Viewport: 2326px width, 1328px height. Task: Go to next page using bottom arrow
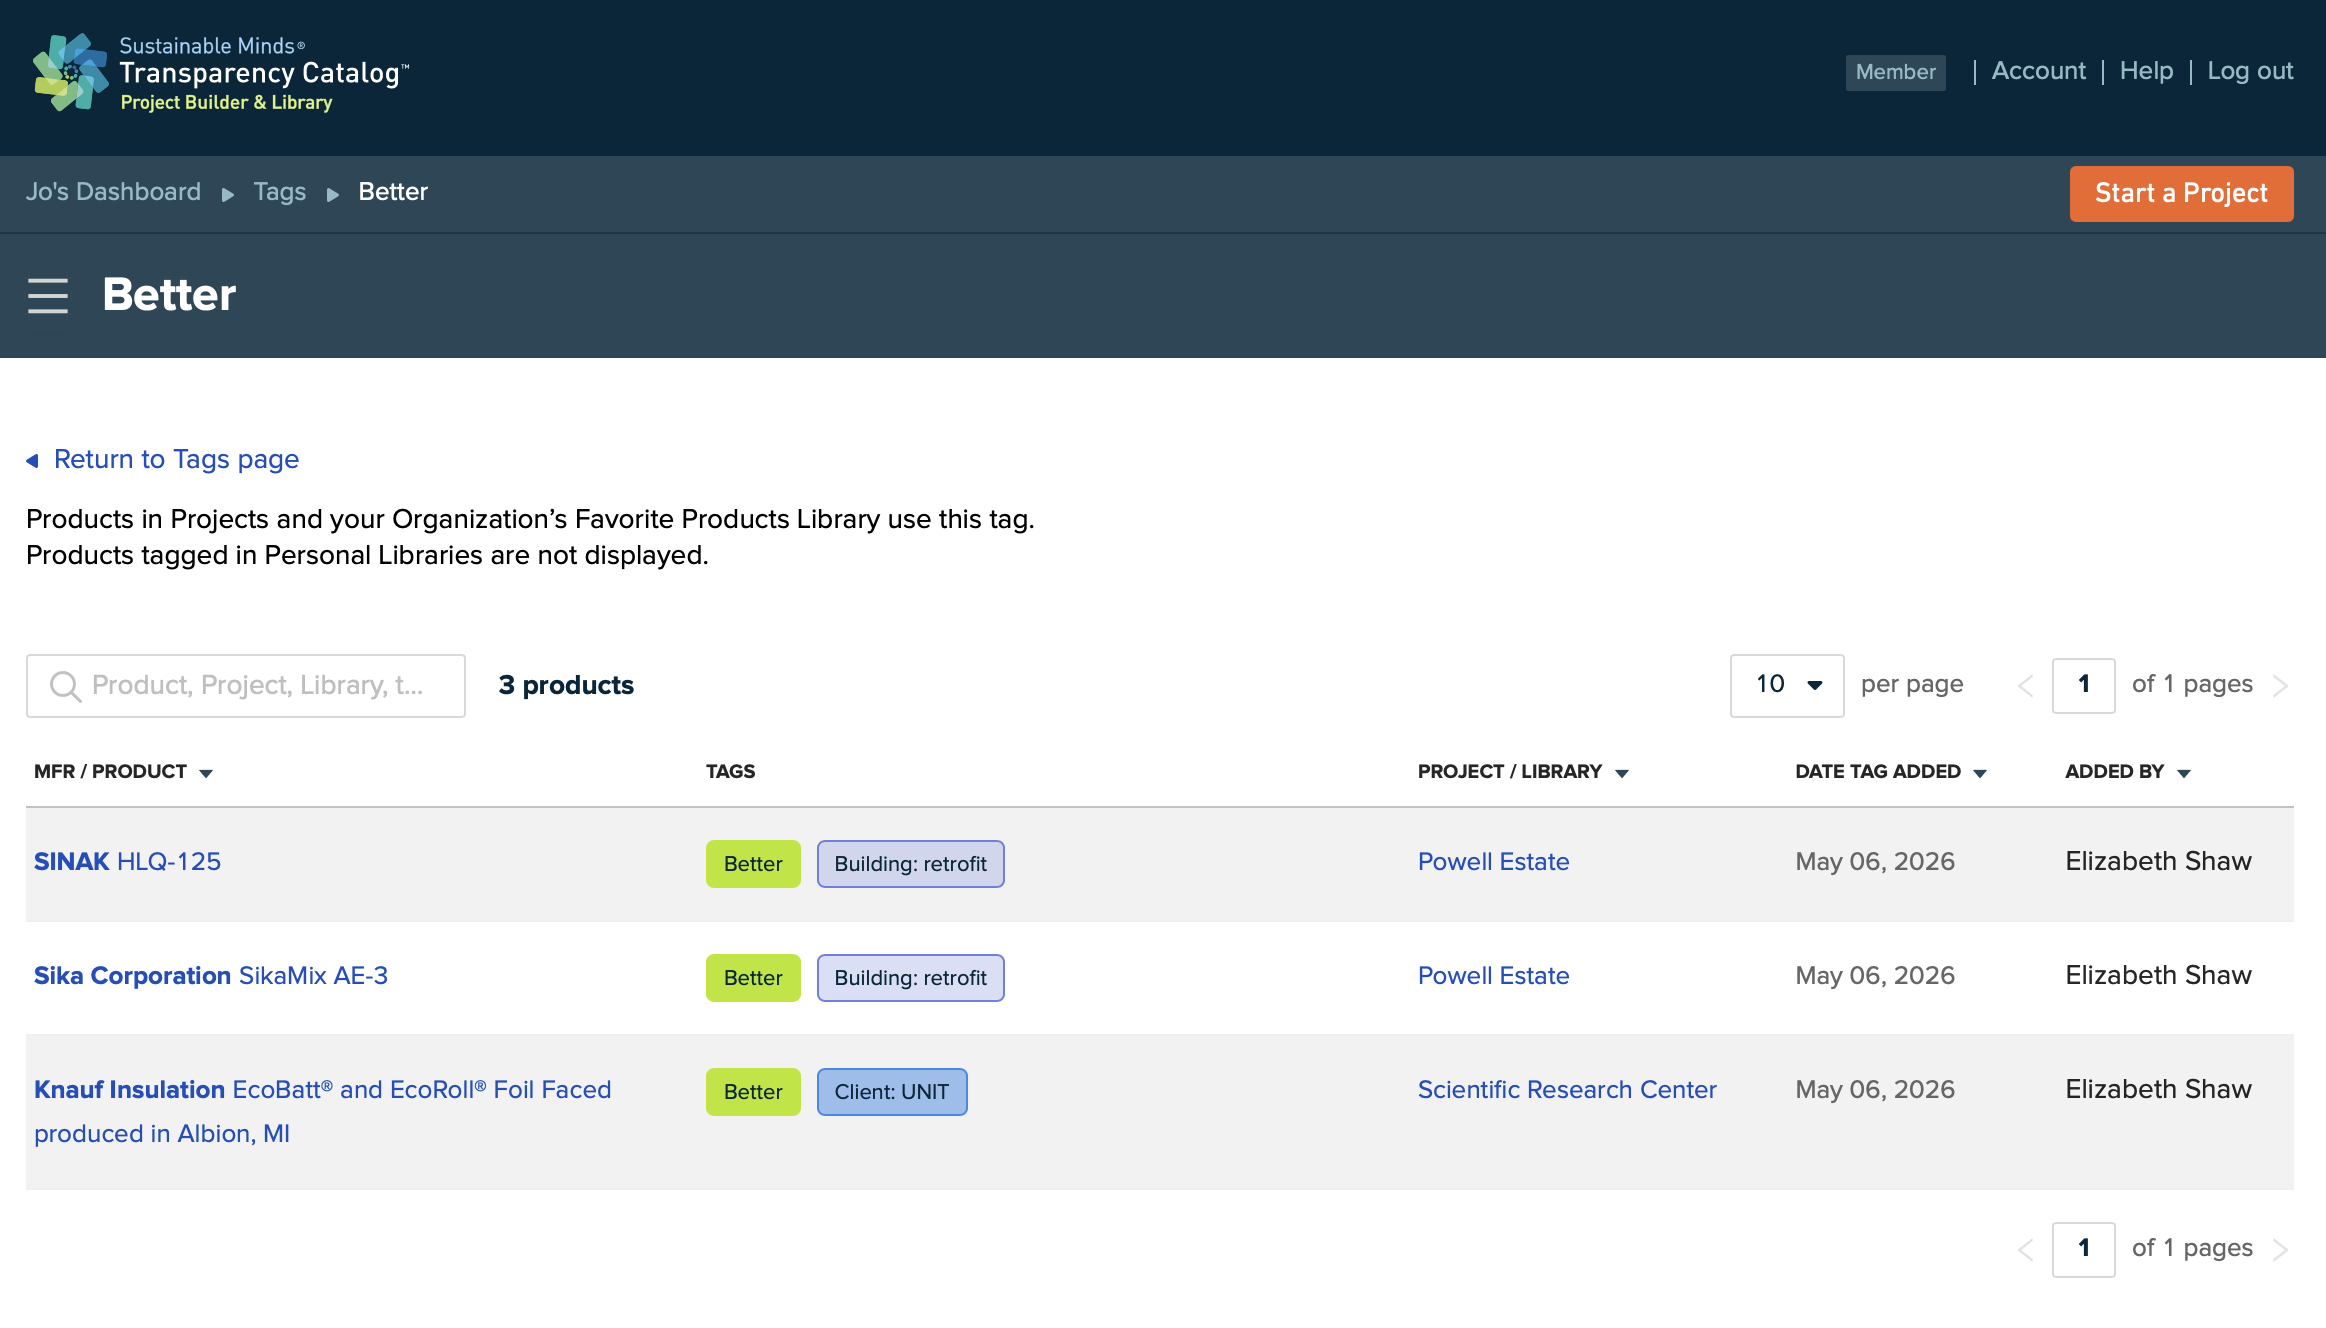pyautogui.click(x=2280, y=1250)
